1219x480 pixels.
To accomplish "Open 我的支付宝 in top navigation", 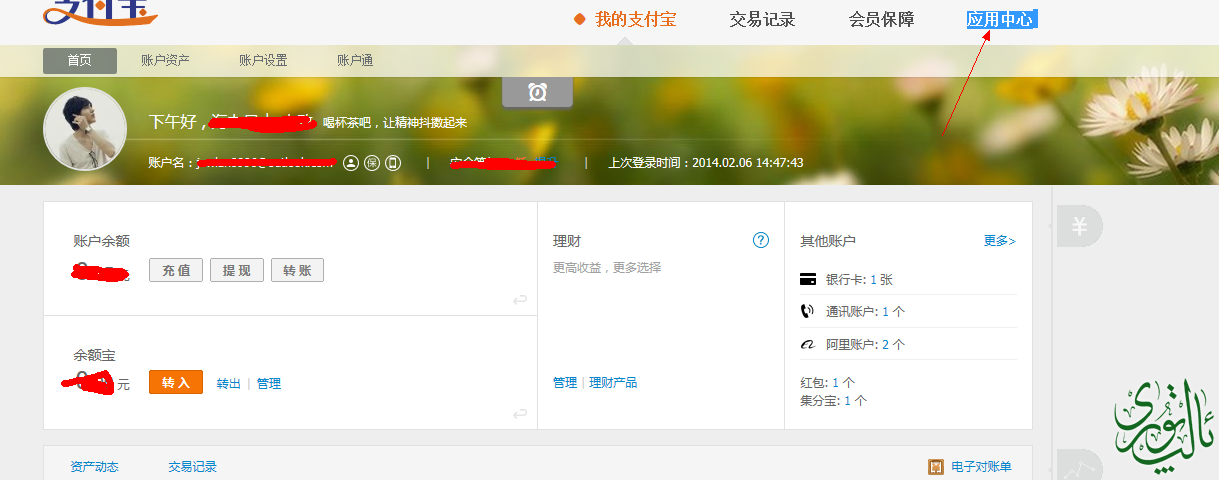I will tap(635, 19).
